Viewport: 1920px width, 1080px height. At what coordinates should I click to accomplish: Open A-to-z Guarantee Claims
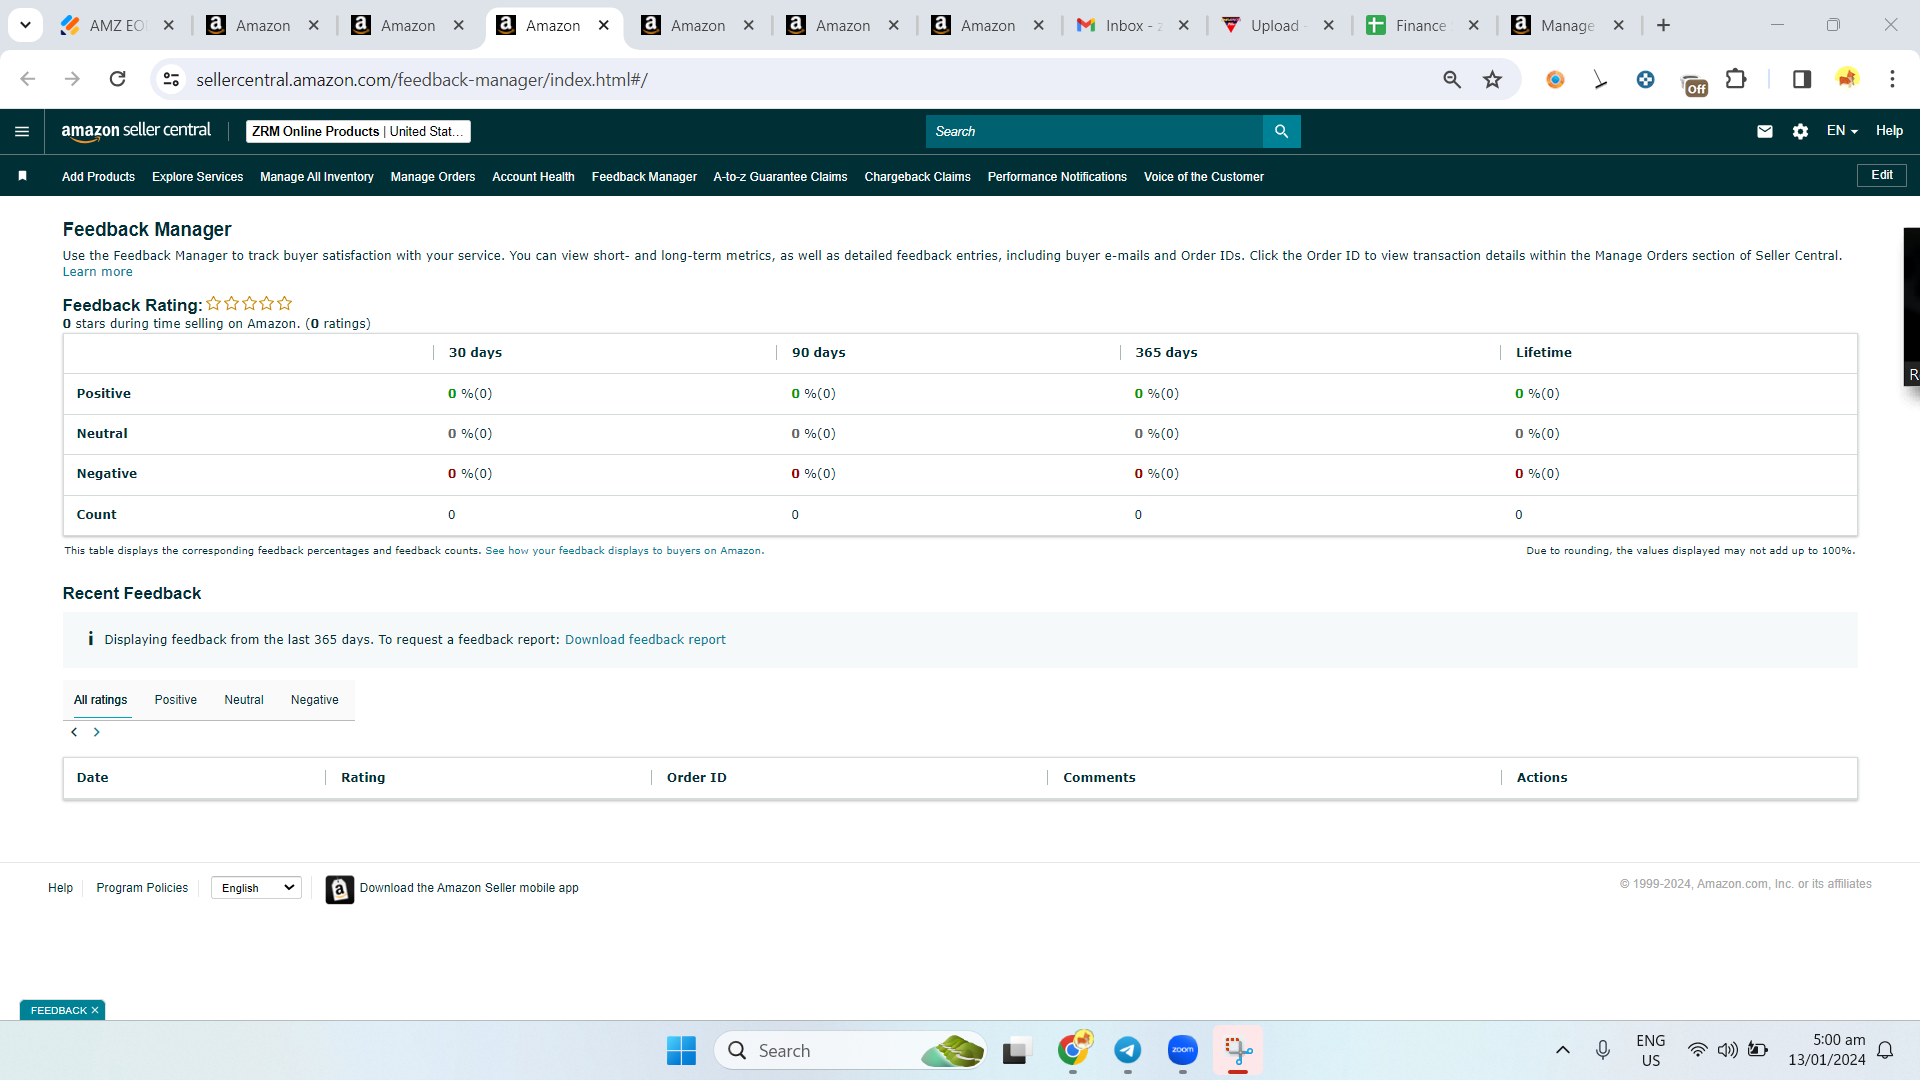pyautogui.click(x=780, y=177)
